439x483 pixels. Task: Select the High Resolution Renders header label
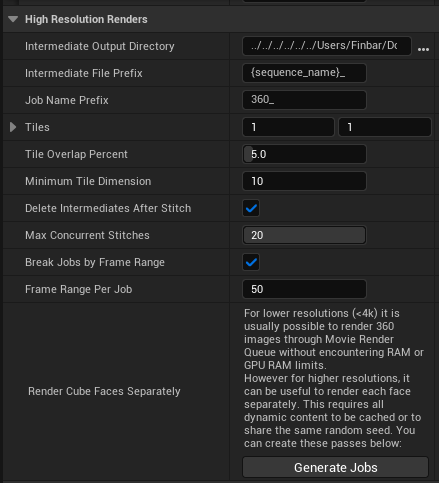86,19
